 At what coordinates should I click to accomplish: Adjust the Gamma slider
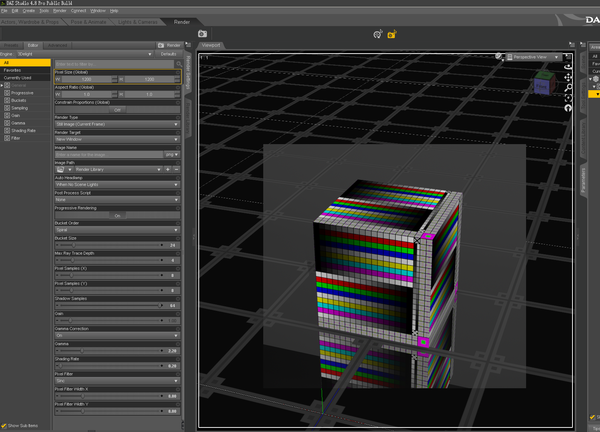[x=111, y=351]
